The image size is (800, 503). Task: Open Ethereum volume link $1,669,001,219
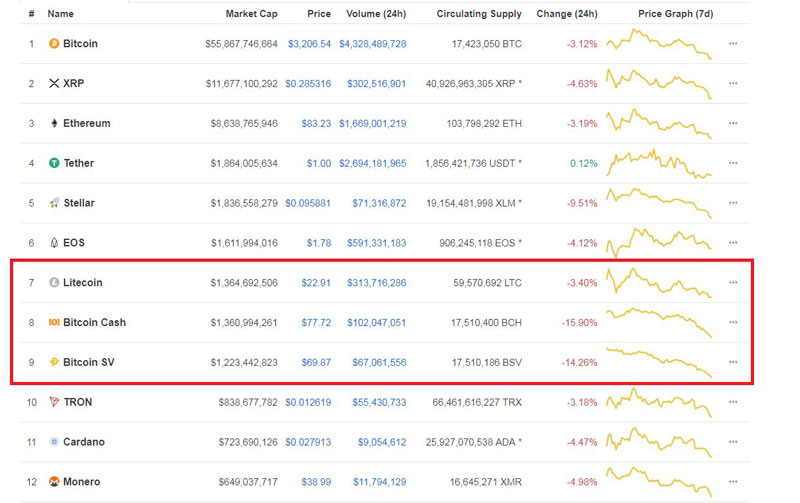pos(373,123)
